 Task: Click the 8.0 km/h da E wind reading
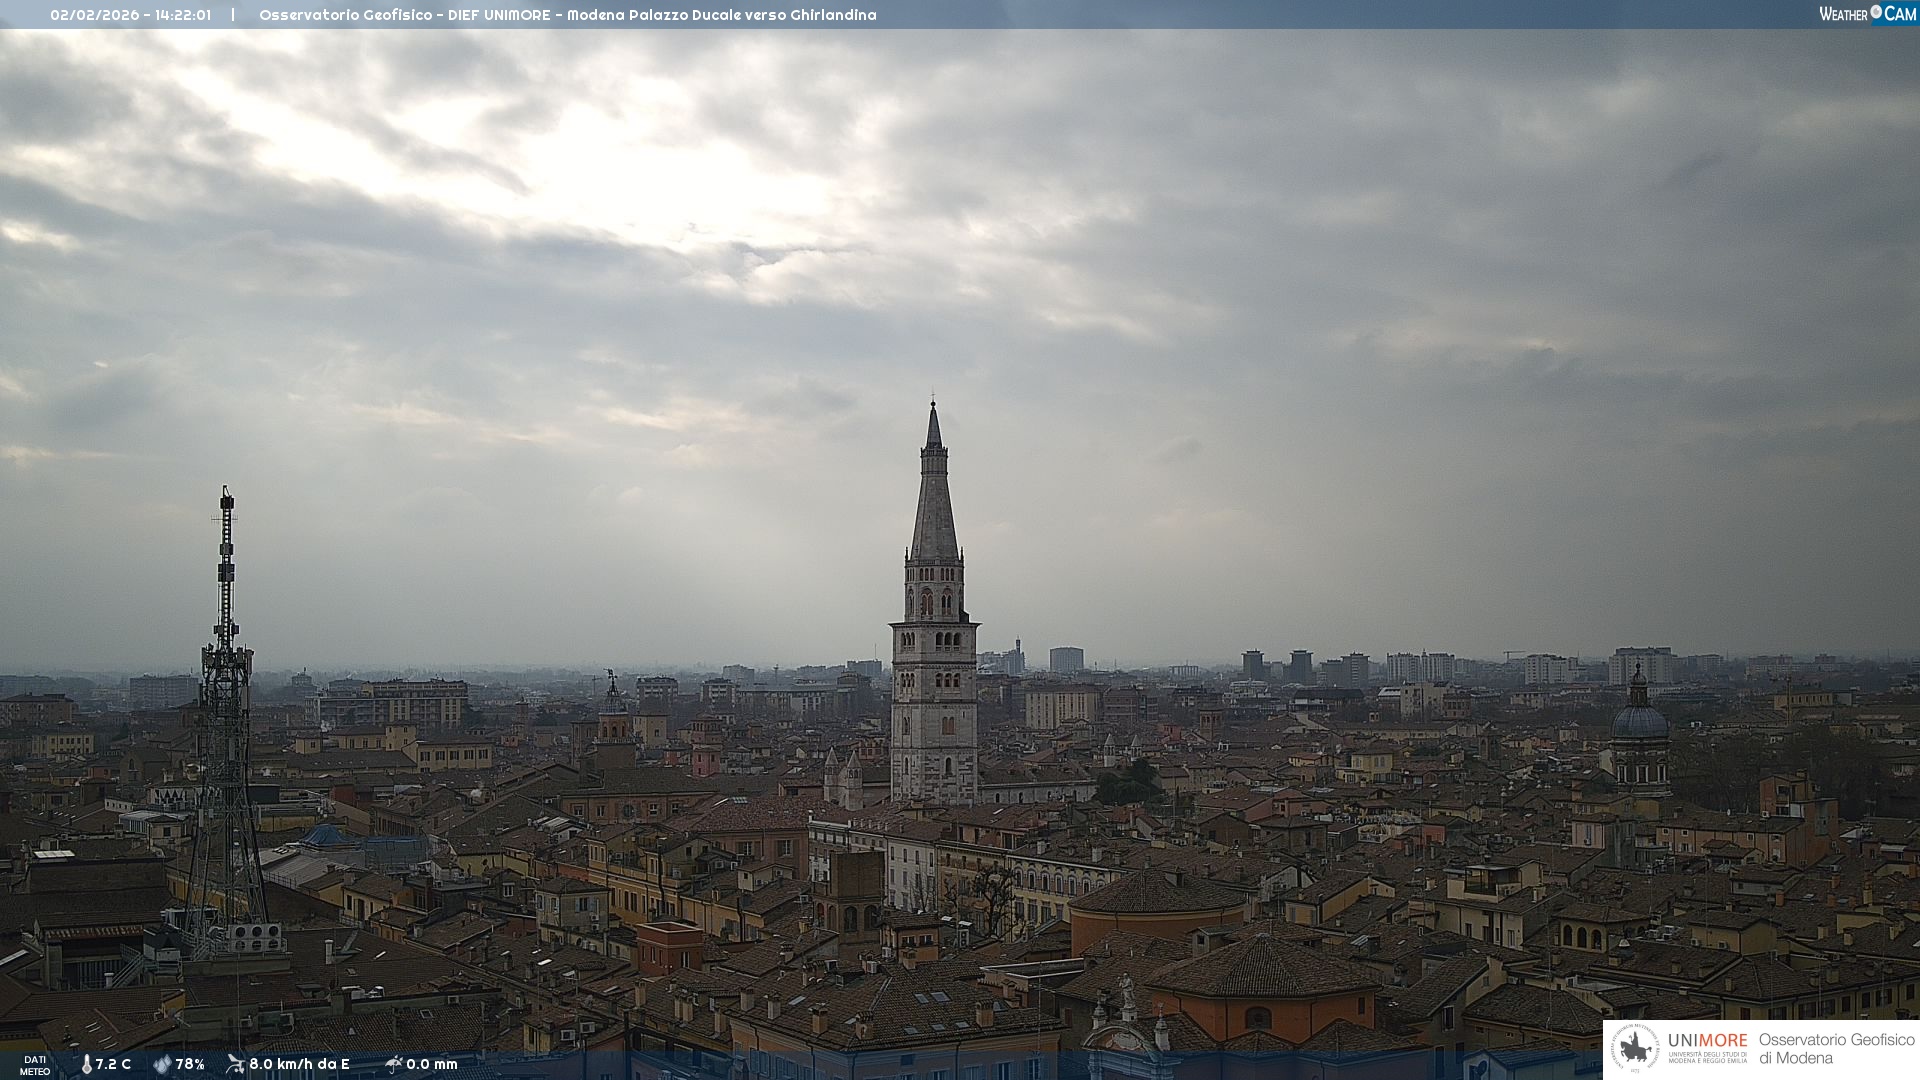coord(299,1064)
